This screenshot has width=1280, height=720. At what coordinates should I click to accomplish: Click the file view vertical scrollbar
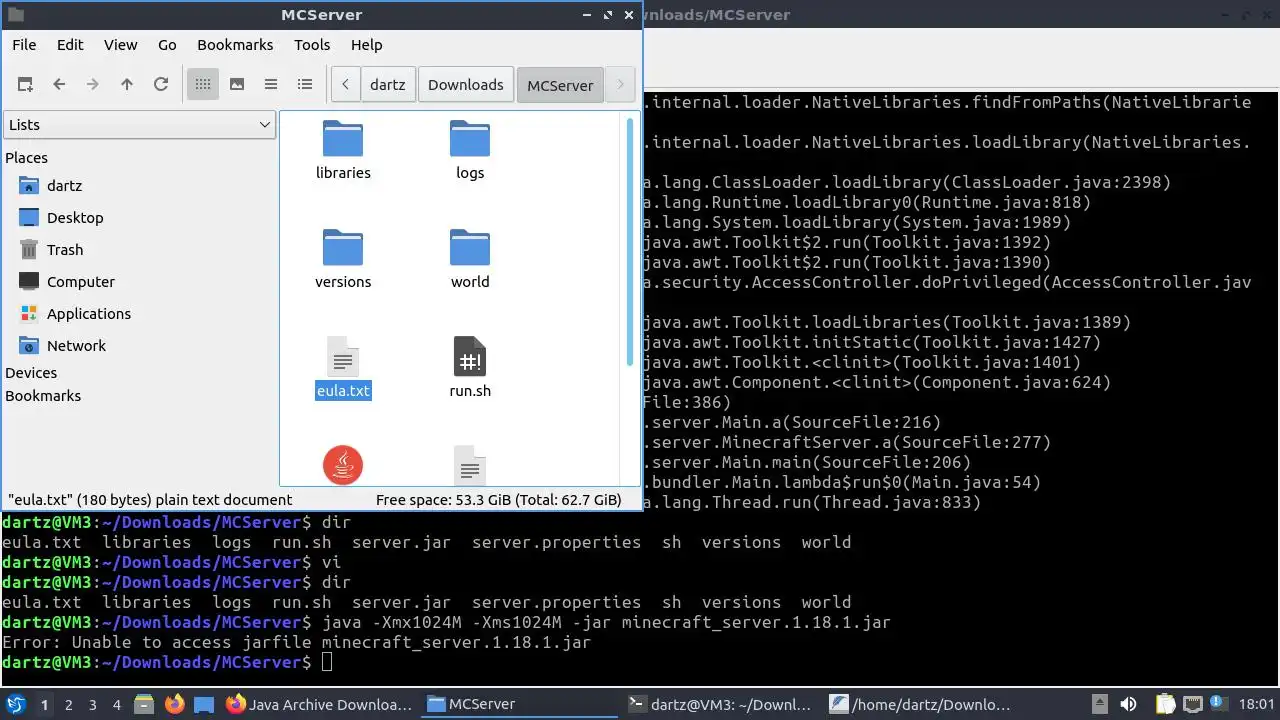[x=630, y=240]
